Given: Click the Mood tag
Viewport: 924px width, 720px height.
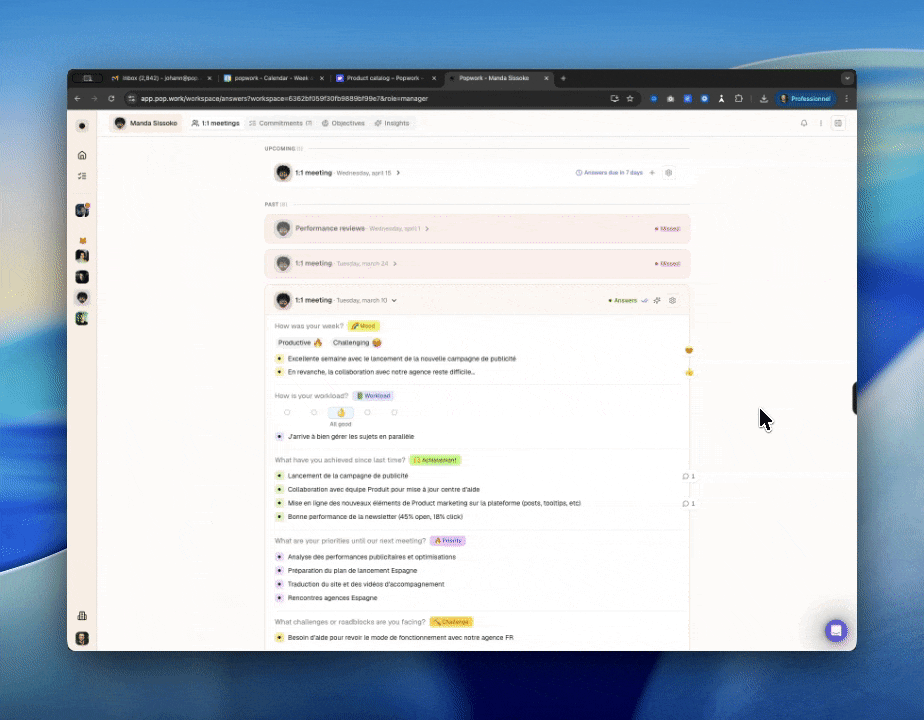Looking at the screenshot, I should pos(363,326).
